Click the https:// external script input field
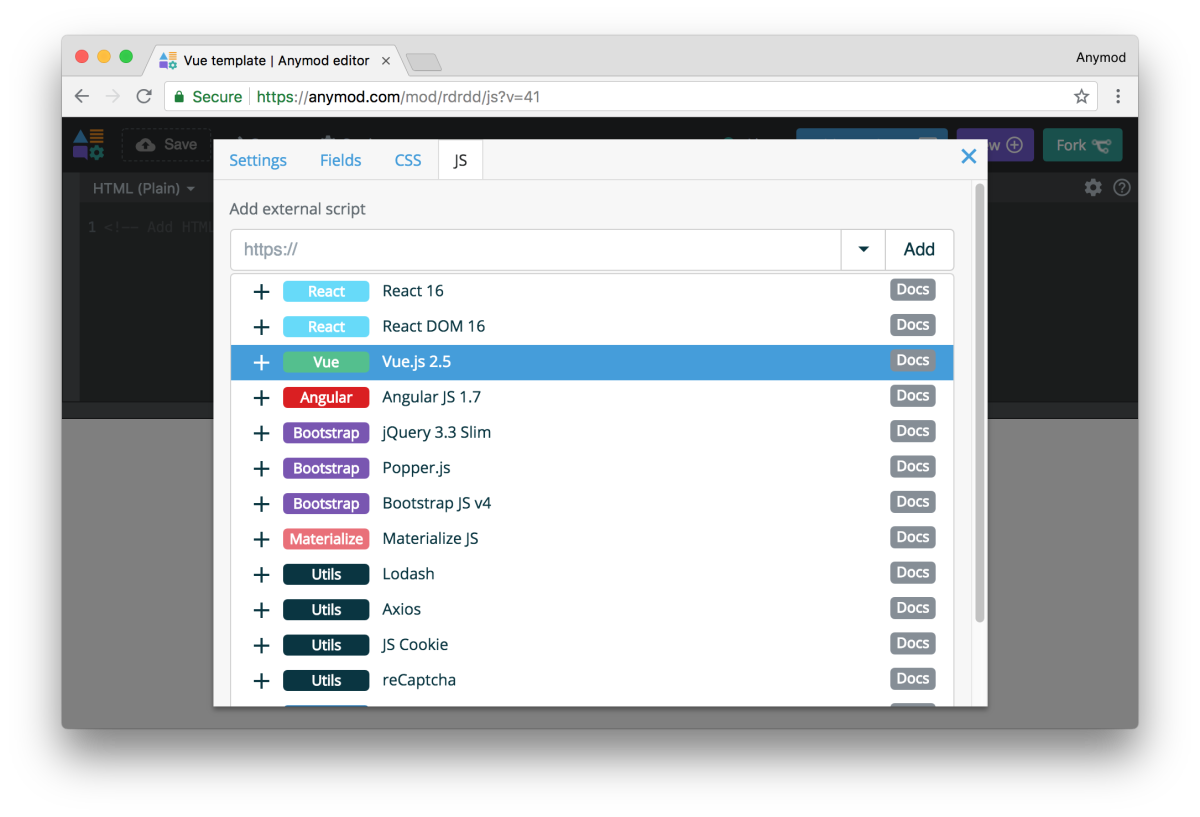The height and width of the screenshot is (817, 1200). click(x=536, y=250)
